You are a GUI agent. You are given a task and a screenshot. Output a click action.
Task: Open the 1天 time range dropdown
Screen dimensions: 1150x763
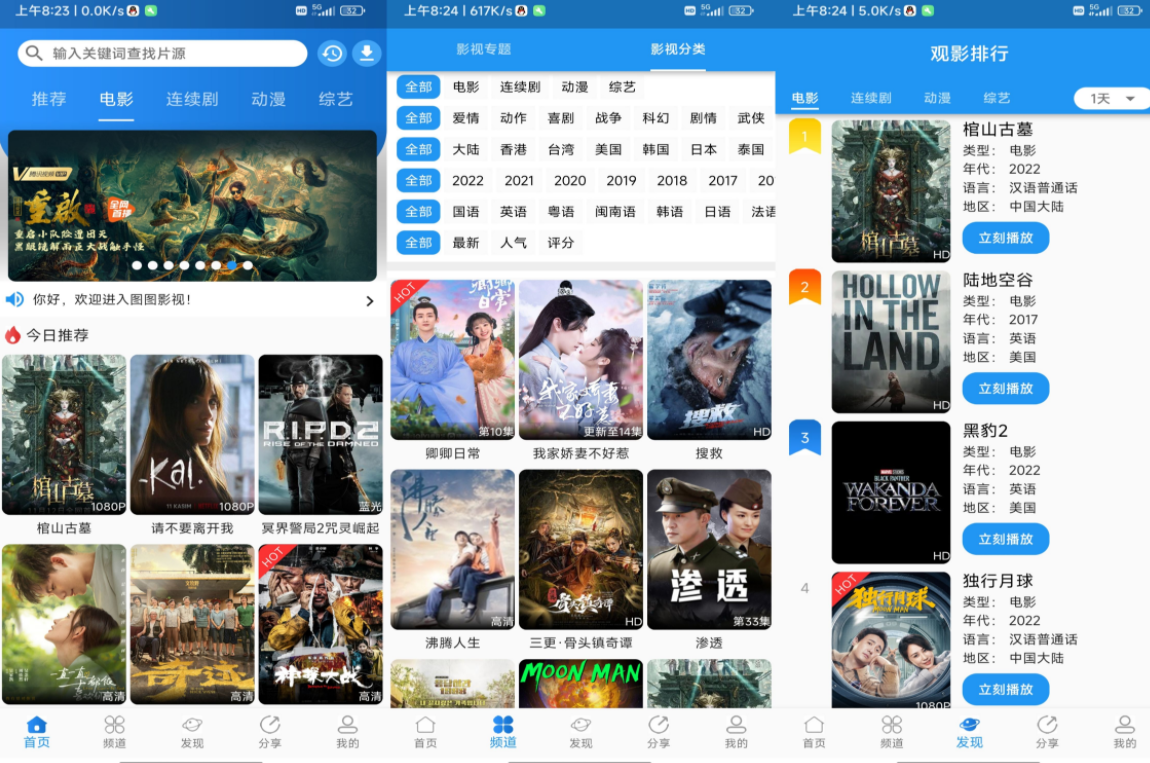(x=1112, y=98)
